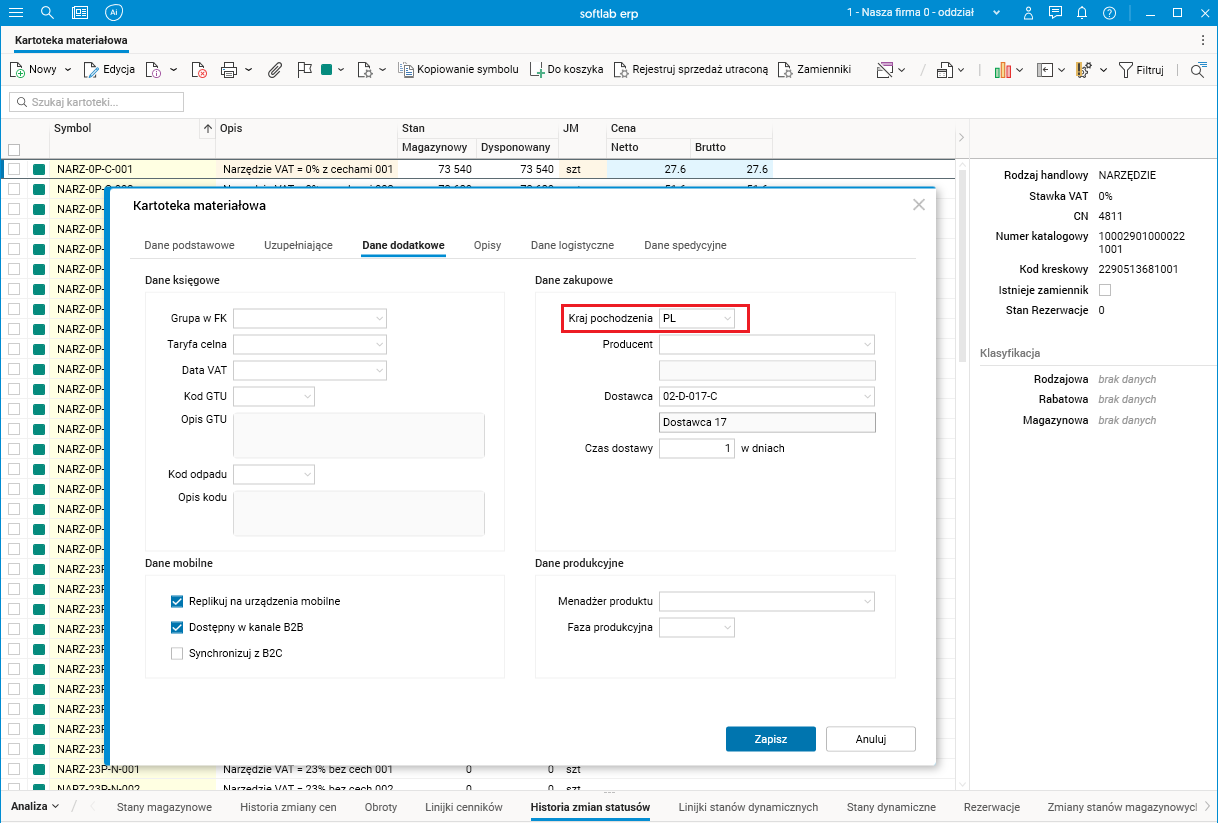Open the hamburger main menu
Viewport: 1218px width, 823px height.
pyautogui.click(x=16, y=13)
